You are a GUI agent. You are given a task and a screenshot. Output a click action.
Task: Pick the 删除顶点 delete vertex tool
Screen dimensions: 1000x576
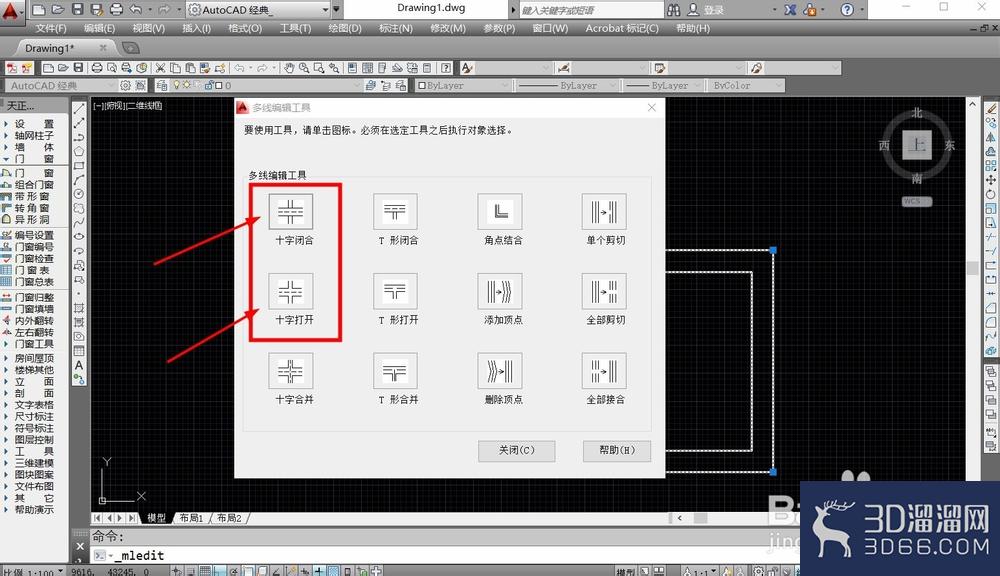pos(500,371)
